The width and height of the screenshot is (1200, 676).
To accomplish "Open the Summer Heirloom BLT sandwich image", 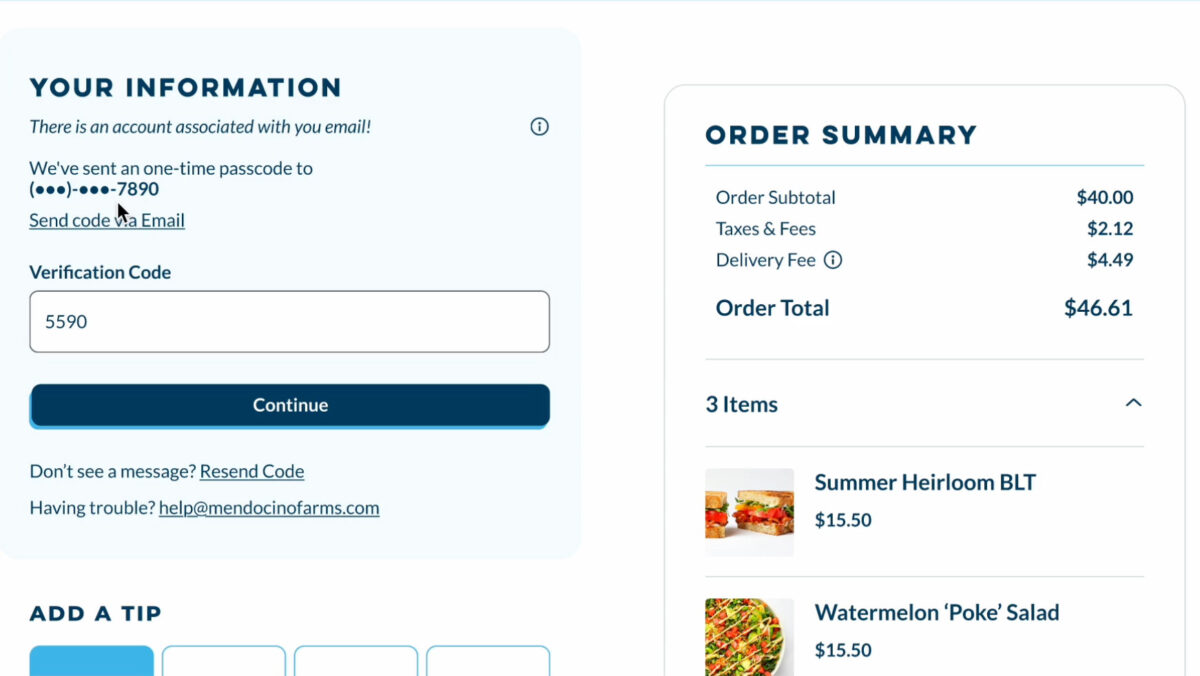I will [749, 512].
